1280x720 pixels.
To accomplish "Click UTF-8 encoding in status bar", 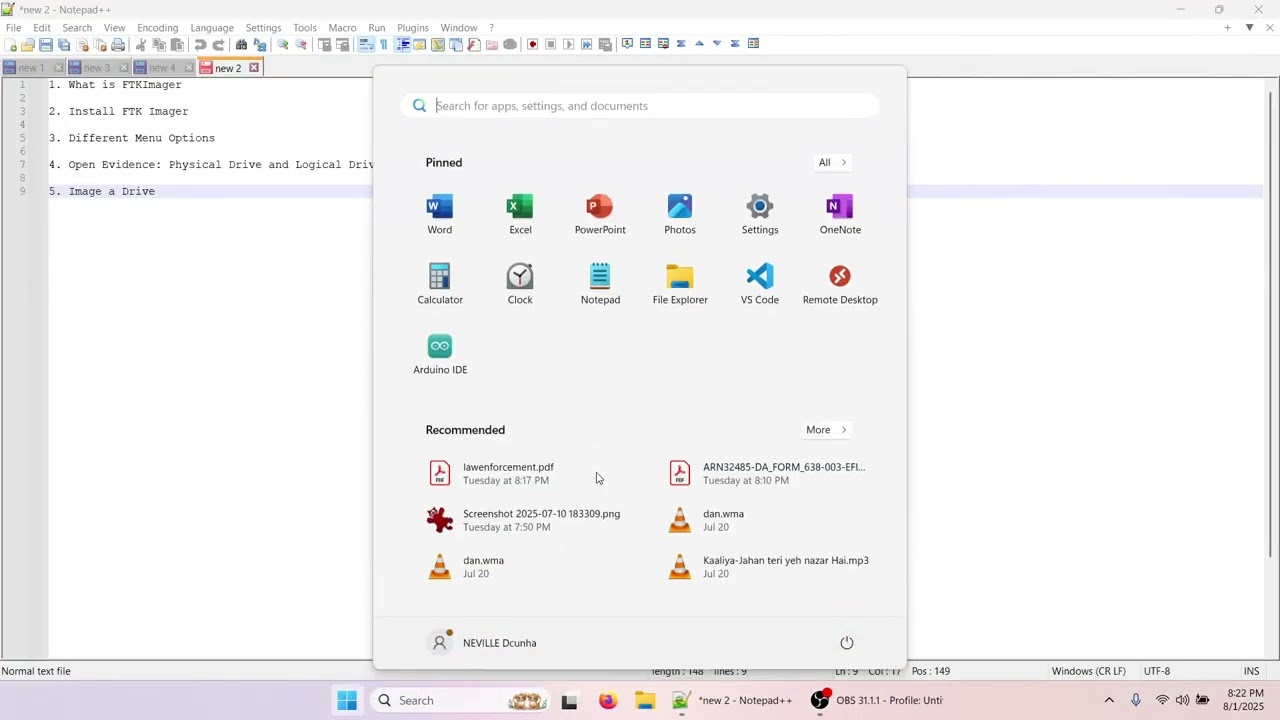I will pyautogui.click(x=1157, y=671).
